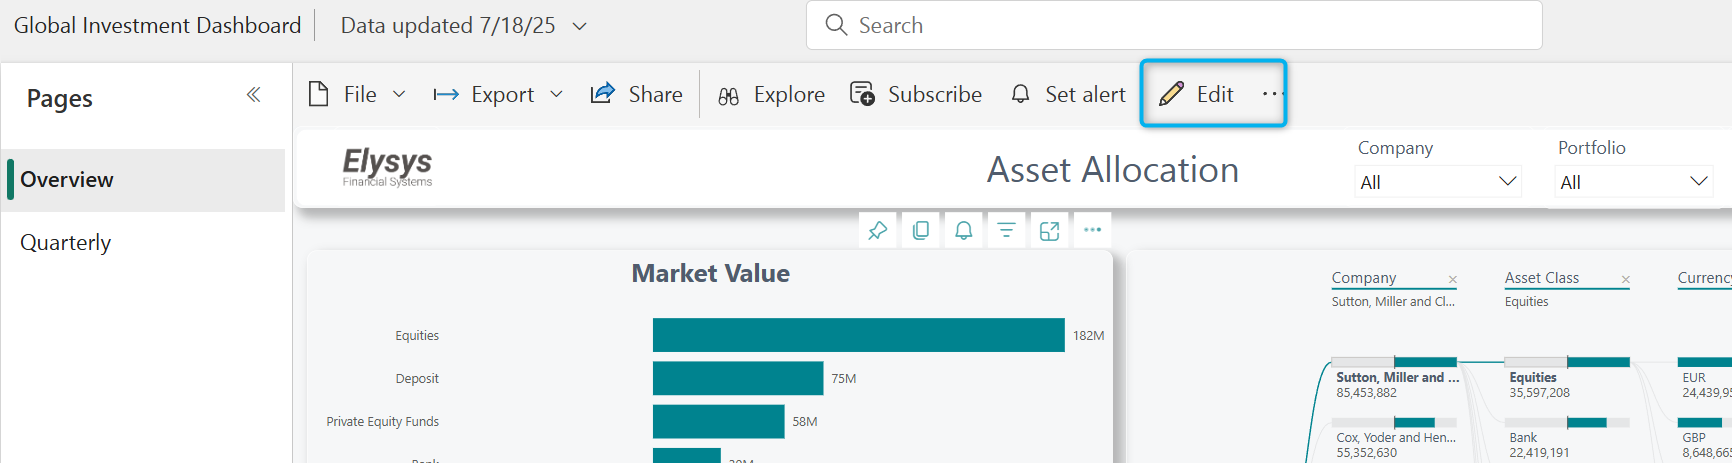The image size is (1732, 463).
Task: Open the toolbar's more options ellipsis
Action: pos(1271,94)
